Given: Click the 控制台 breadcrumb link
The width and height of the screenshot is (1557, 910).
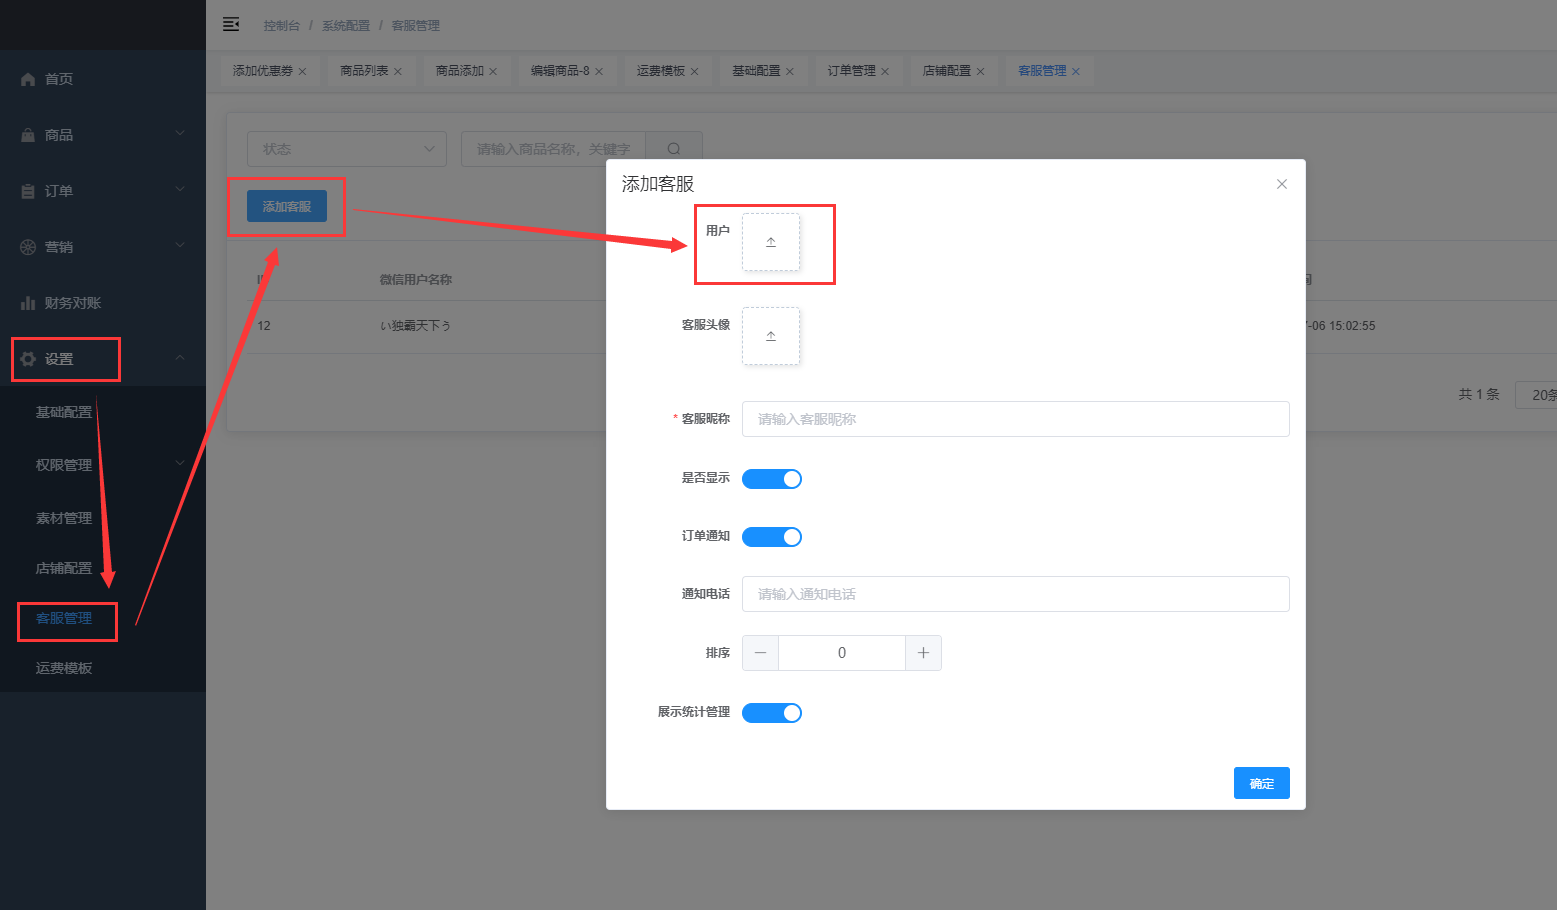Looking at the screenshot, I should [281, 26].
